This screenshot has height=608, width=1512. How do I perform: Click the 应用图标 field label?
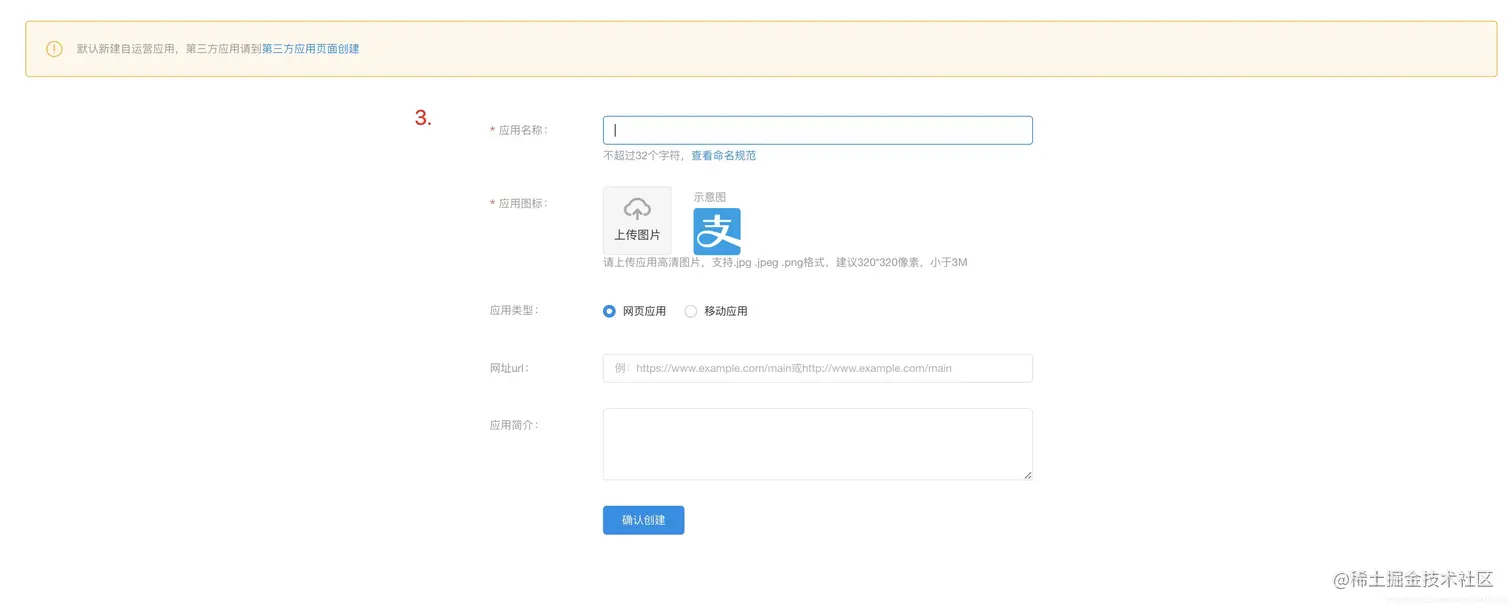tap(520, 203)
